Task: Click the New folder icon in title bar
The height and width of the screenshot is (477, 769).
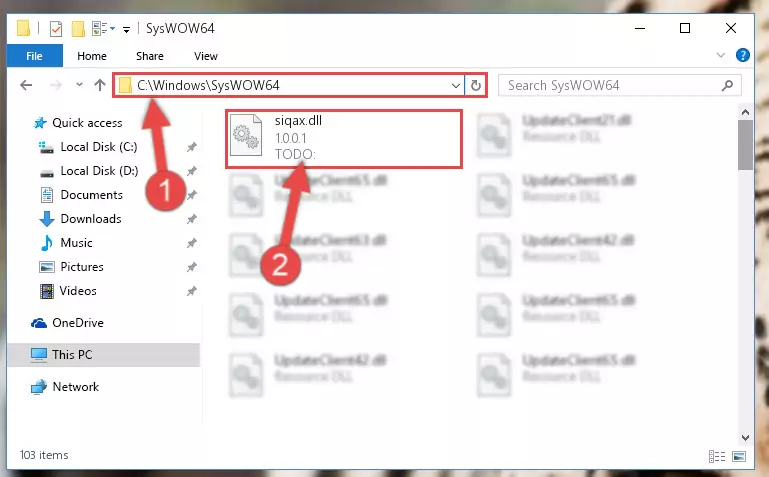Action: [x=78, y=29]
